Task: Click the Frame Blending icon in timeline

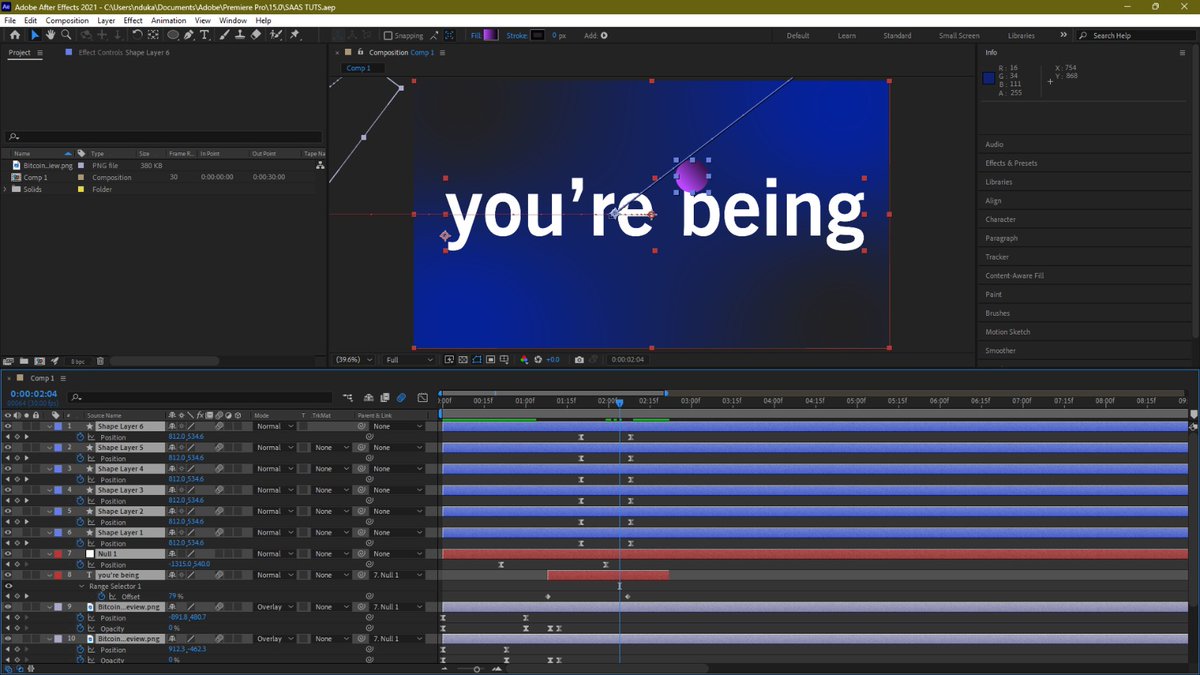Action: [385, 397]
